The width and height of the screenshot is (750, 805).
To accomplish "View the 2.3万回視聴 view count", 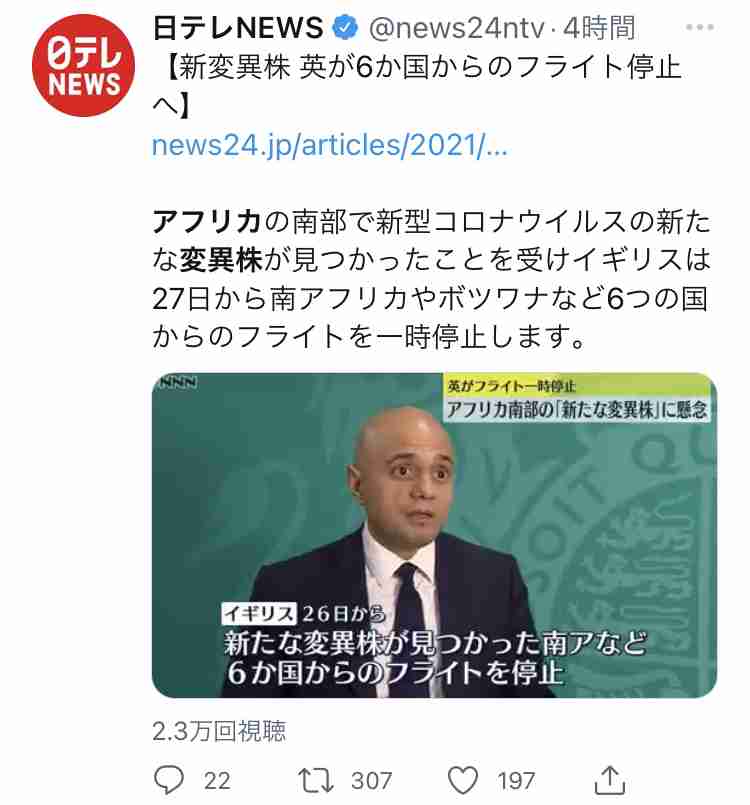I will (219, 731).
